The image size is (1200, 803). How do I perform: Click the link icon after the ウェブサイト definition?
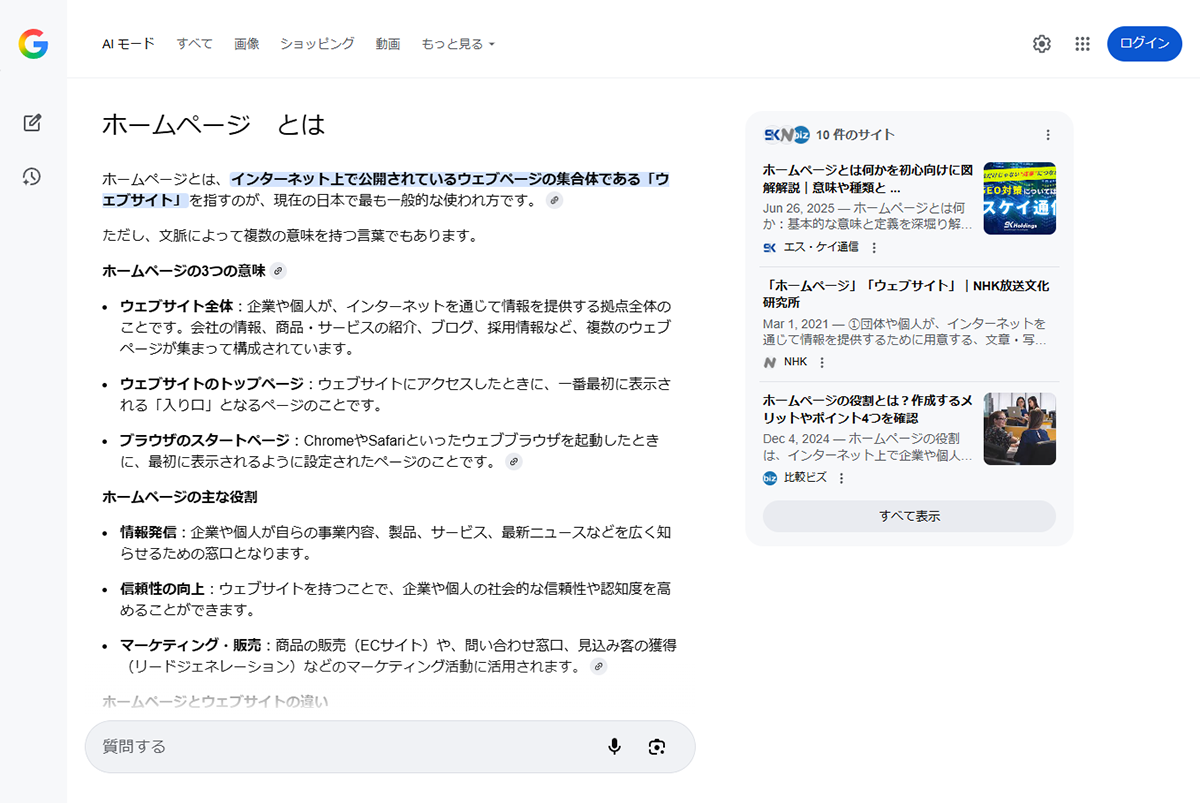coord(555,200)
